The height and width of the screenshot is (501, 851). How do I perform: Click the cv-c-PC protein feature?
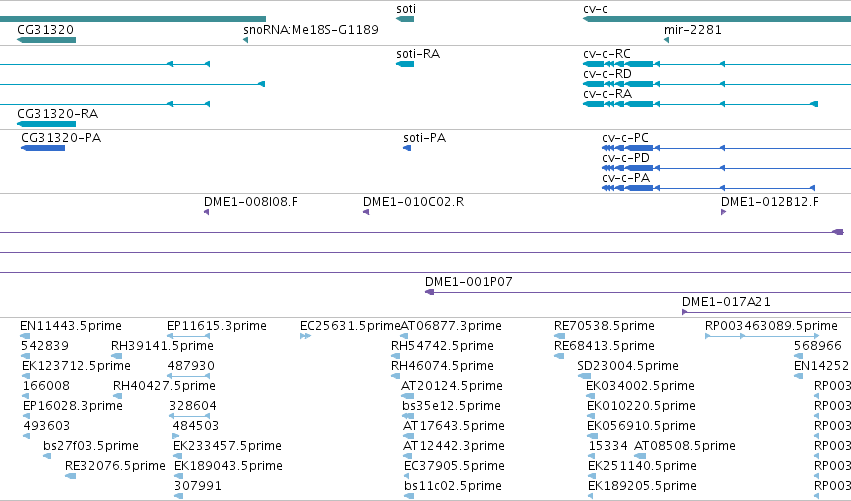[x=727, y=148]
